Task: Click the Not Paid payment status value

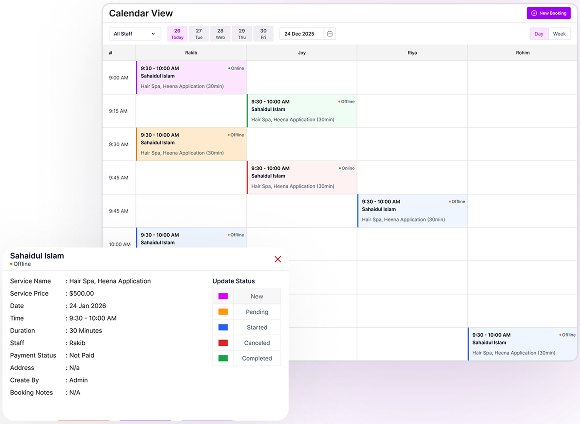Action: (x=82, y=355)
